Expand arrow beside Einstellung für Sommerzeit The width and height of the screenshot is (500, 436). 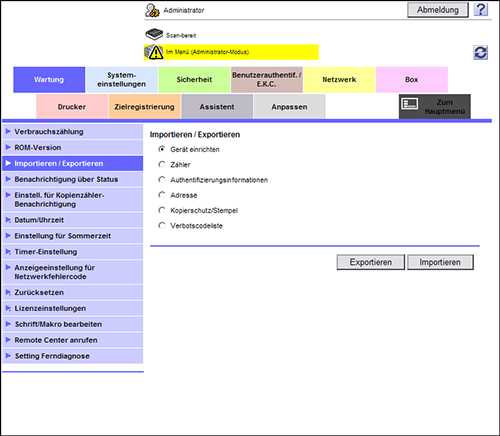coord(8,236)
